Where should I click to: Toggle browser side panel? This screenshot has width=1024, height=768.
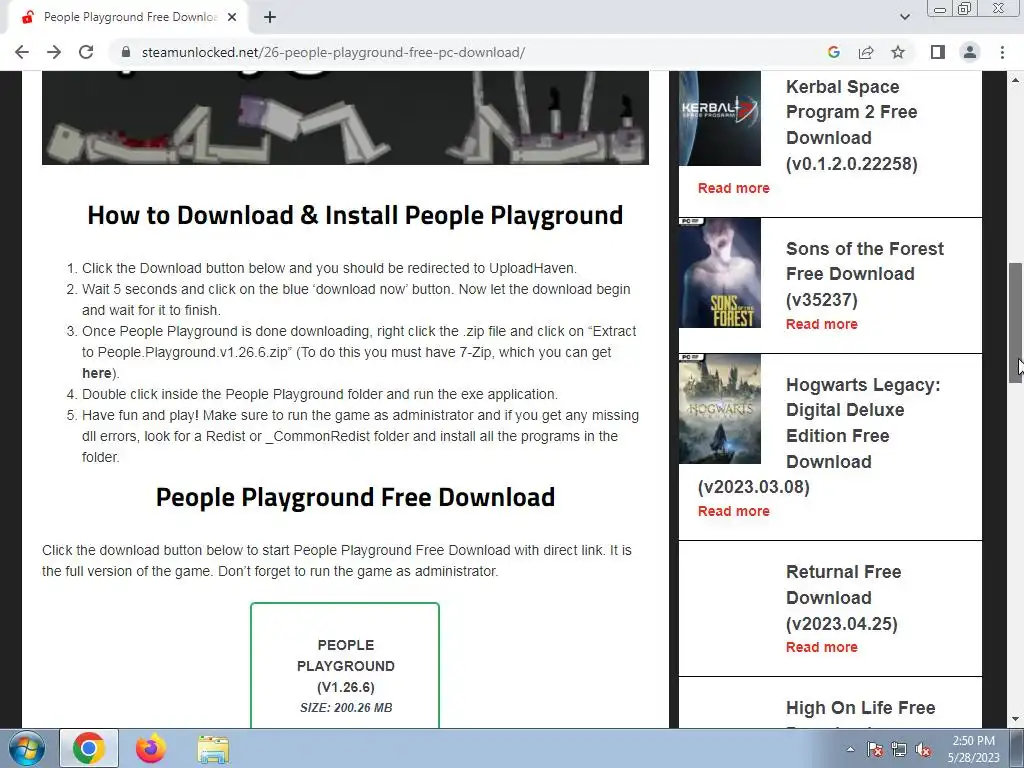click(938, 52)
